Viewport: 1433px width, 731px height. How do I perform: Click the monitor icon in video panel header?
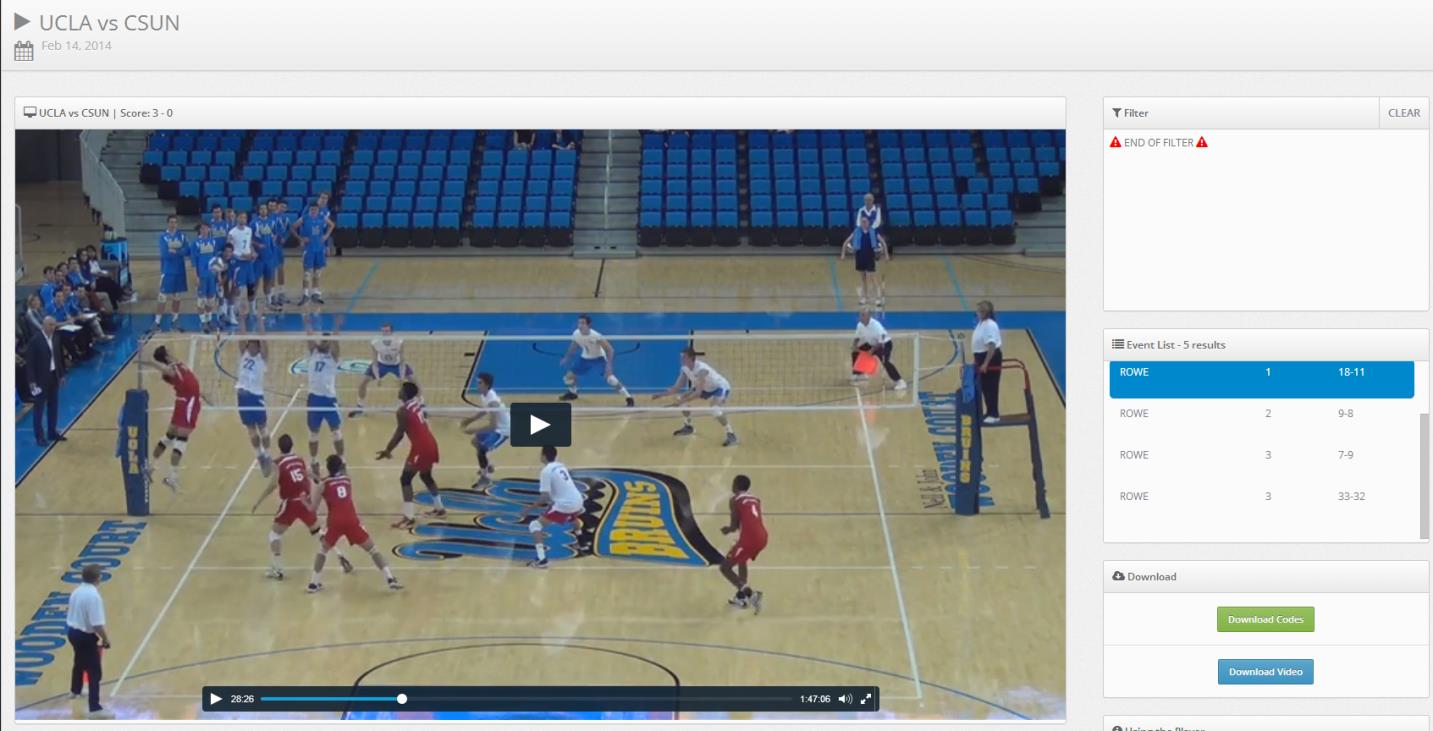(30, 113)
